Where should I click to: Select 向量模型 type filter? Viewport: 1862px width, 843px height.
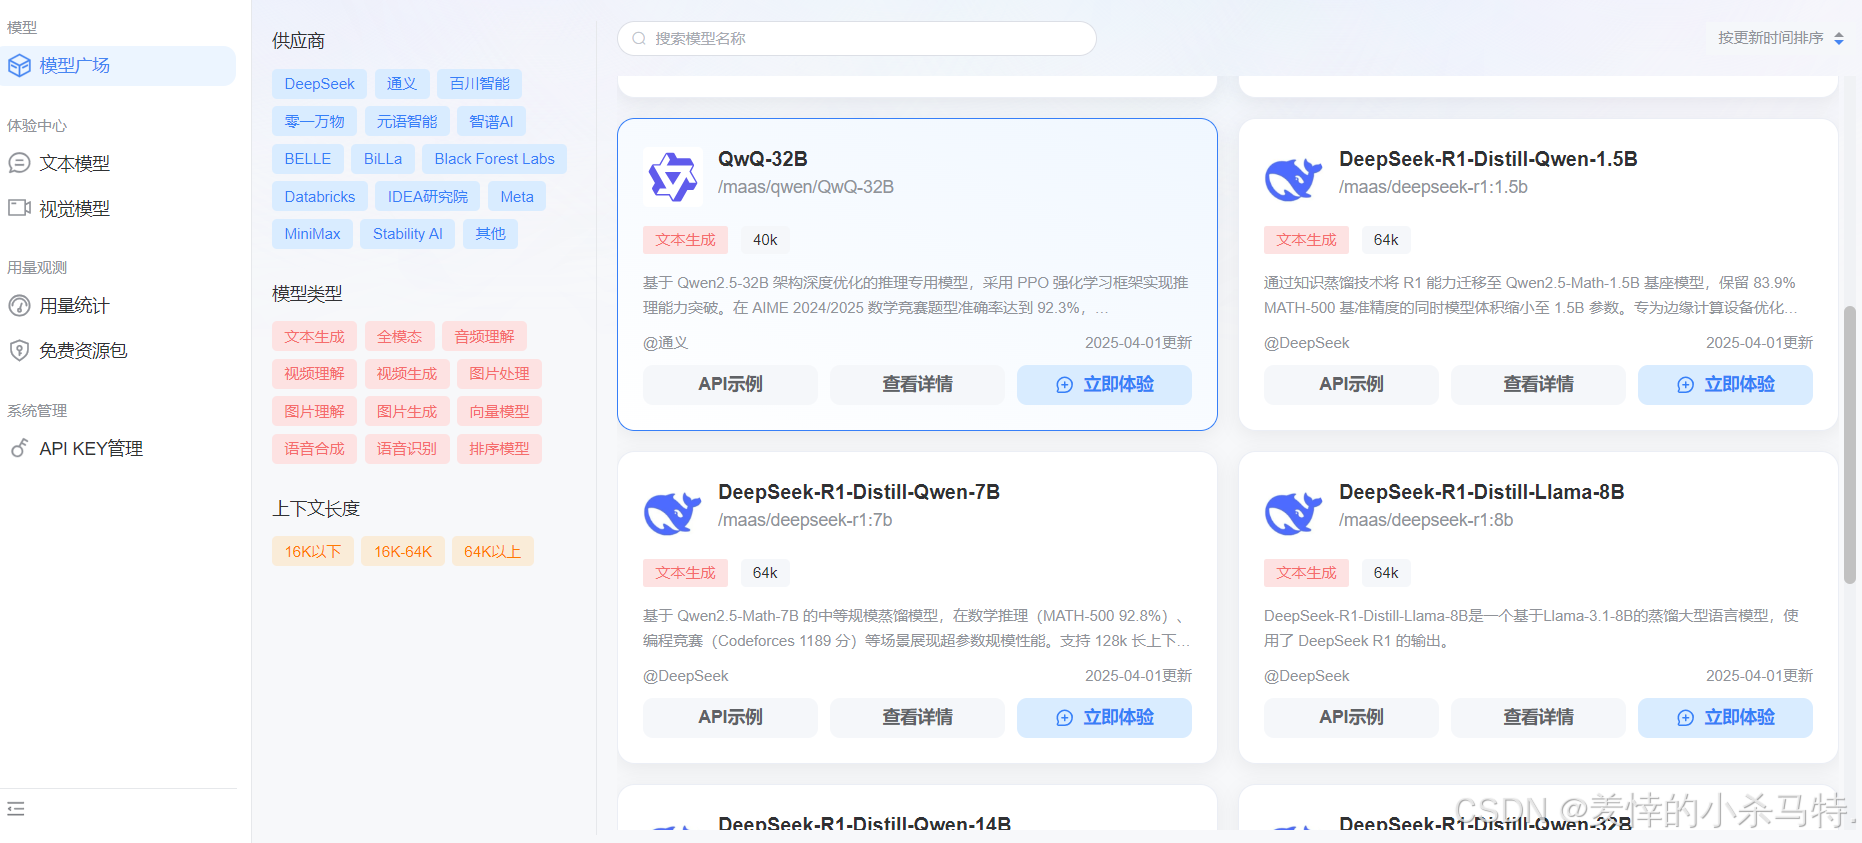pos(499,412)
